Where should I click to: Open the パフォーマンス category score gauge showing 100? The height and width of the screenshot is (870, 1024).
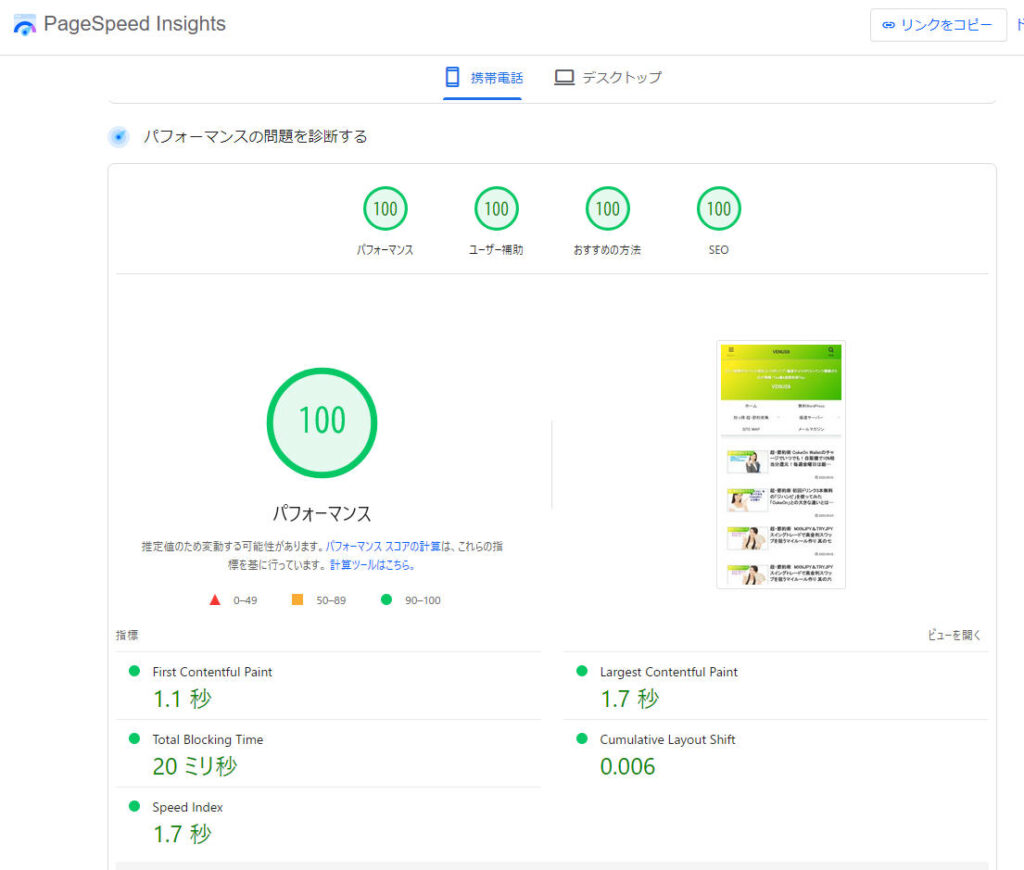point(385,209)
